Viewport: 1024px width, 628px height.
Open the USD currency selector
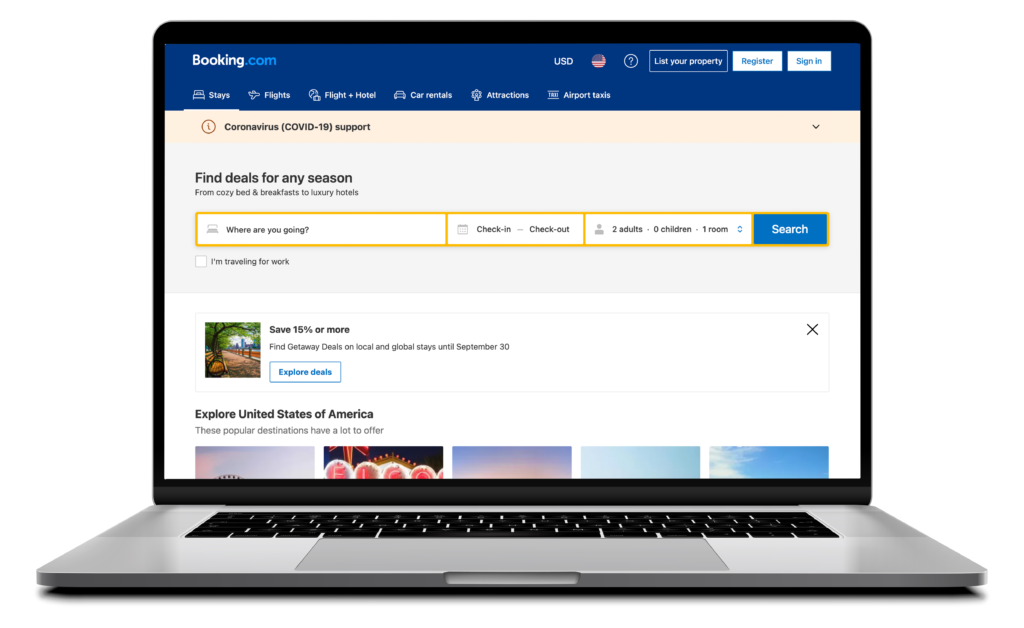coord(563,61)
